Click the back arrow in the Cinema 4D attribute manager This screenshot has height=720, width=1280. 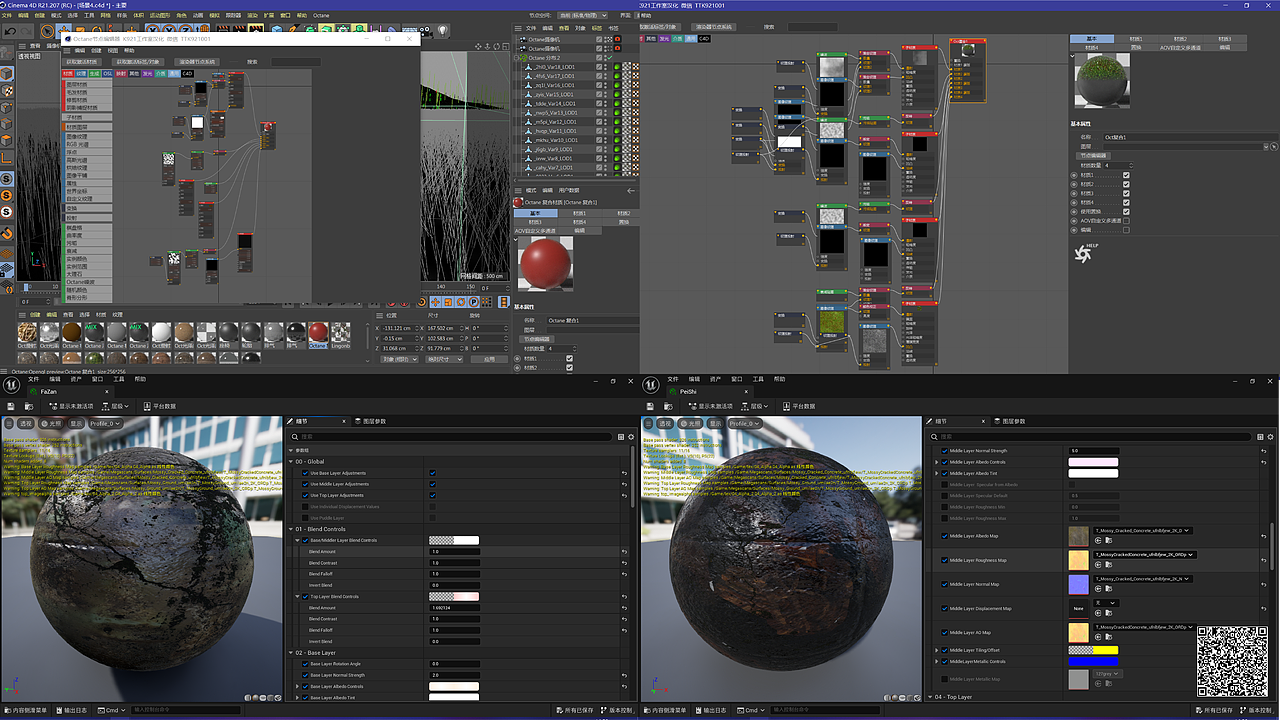point(630,190)
